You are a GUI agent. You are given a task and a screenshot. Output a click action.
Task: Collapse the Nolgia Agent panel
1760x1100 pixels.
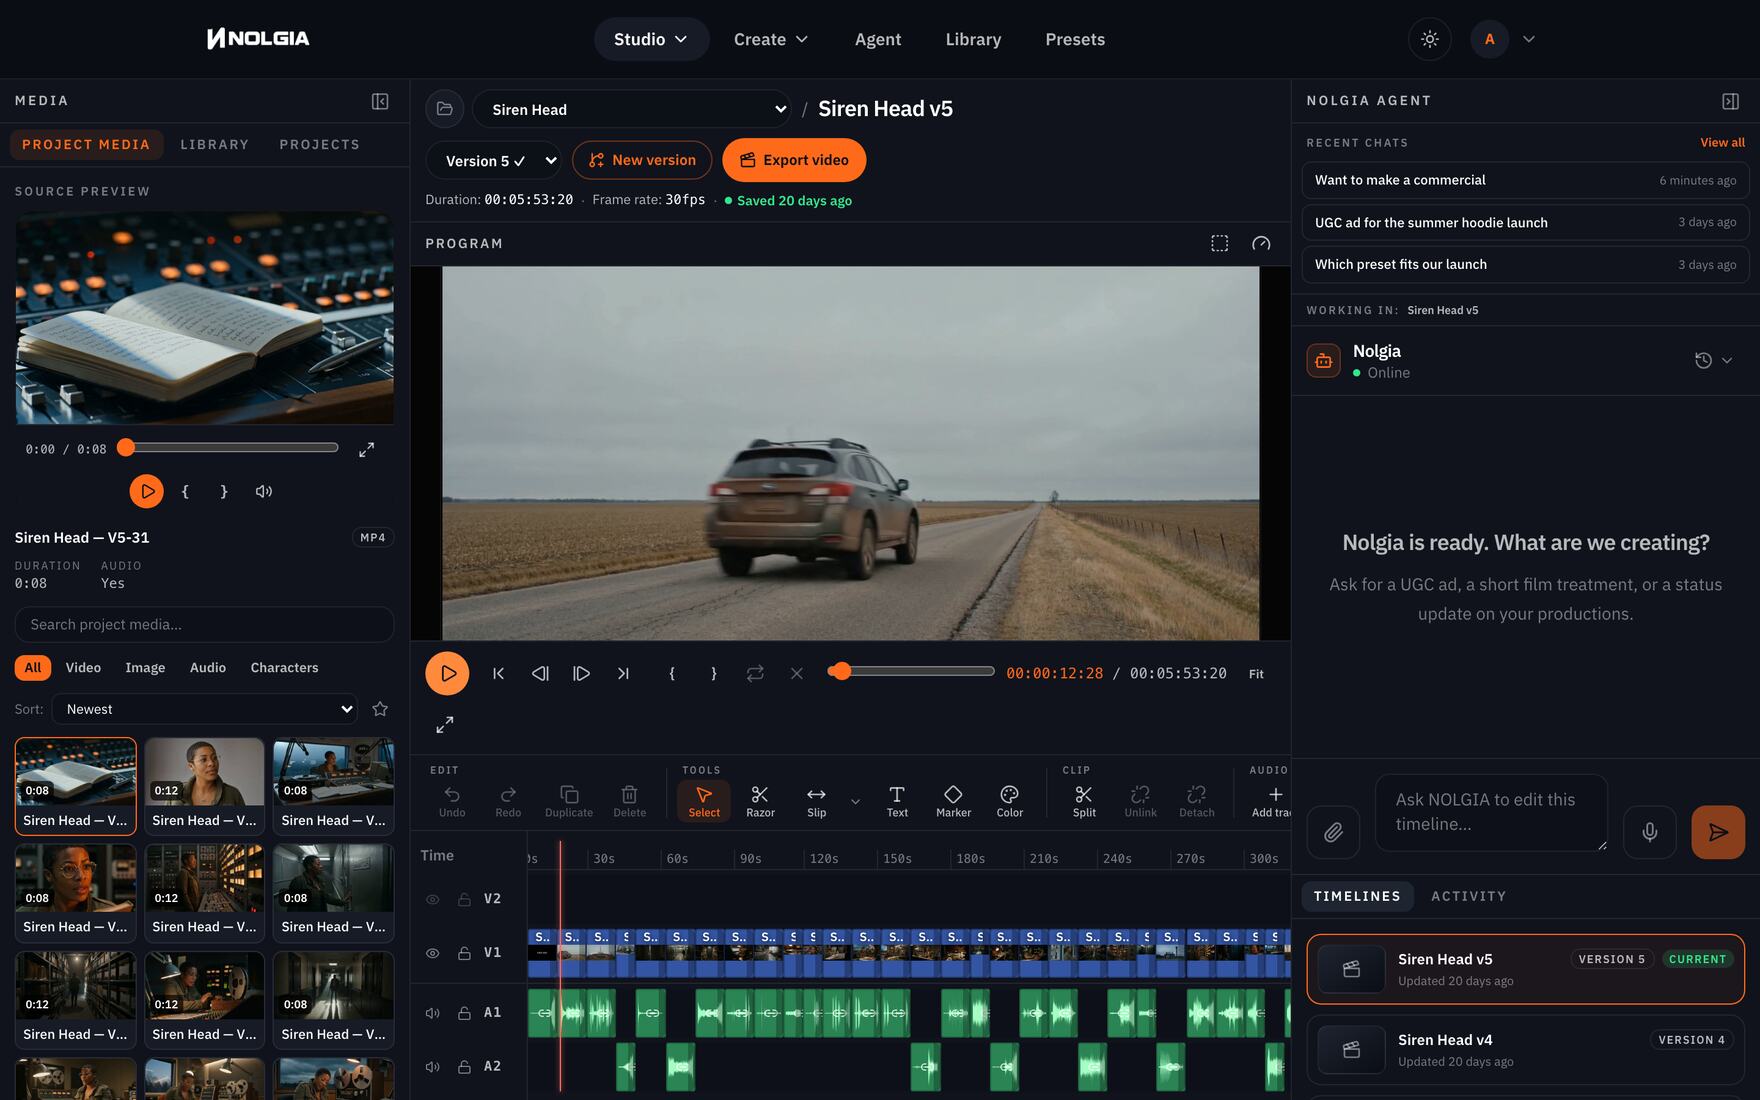pyautogui.click(x=1731, y=101)
